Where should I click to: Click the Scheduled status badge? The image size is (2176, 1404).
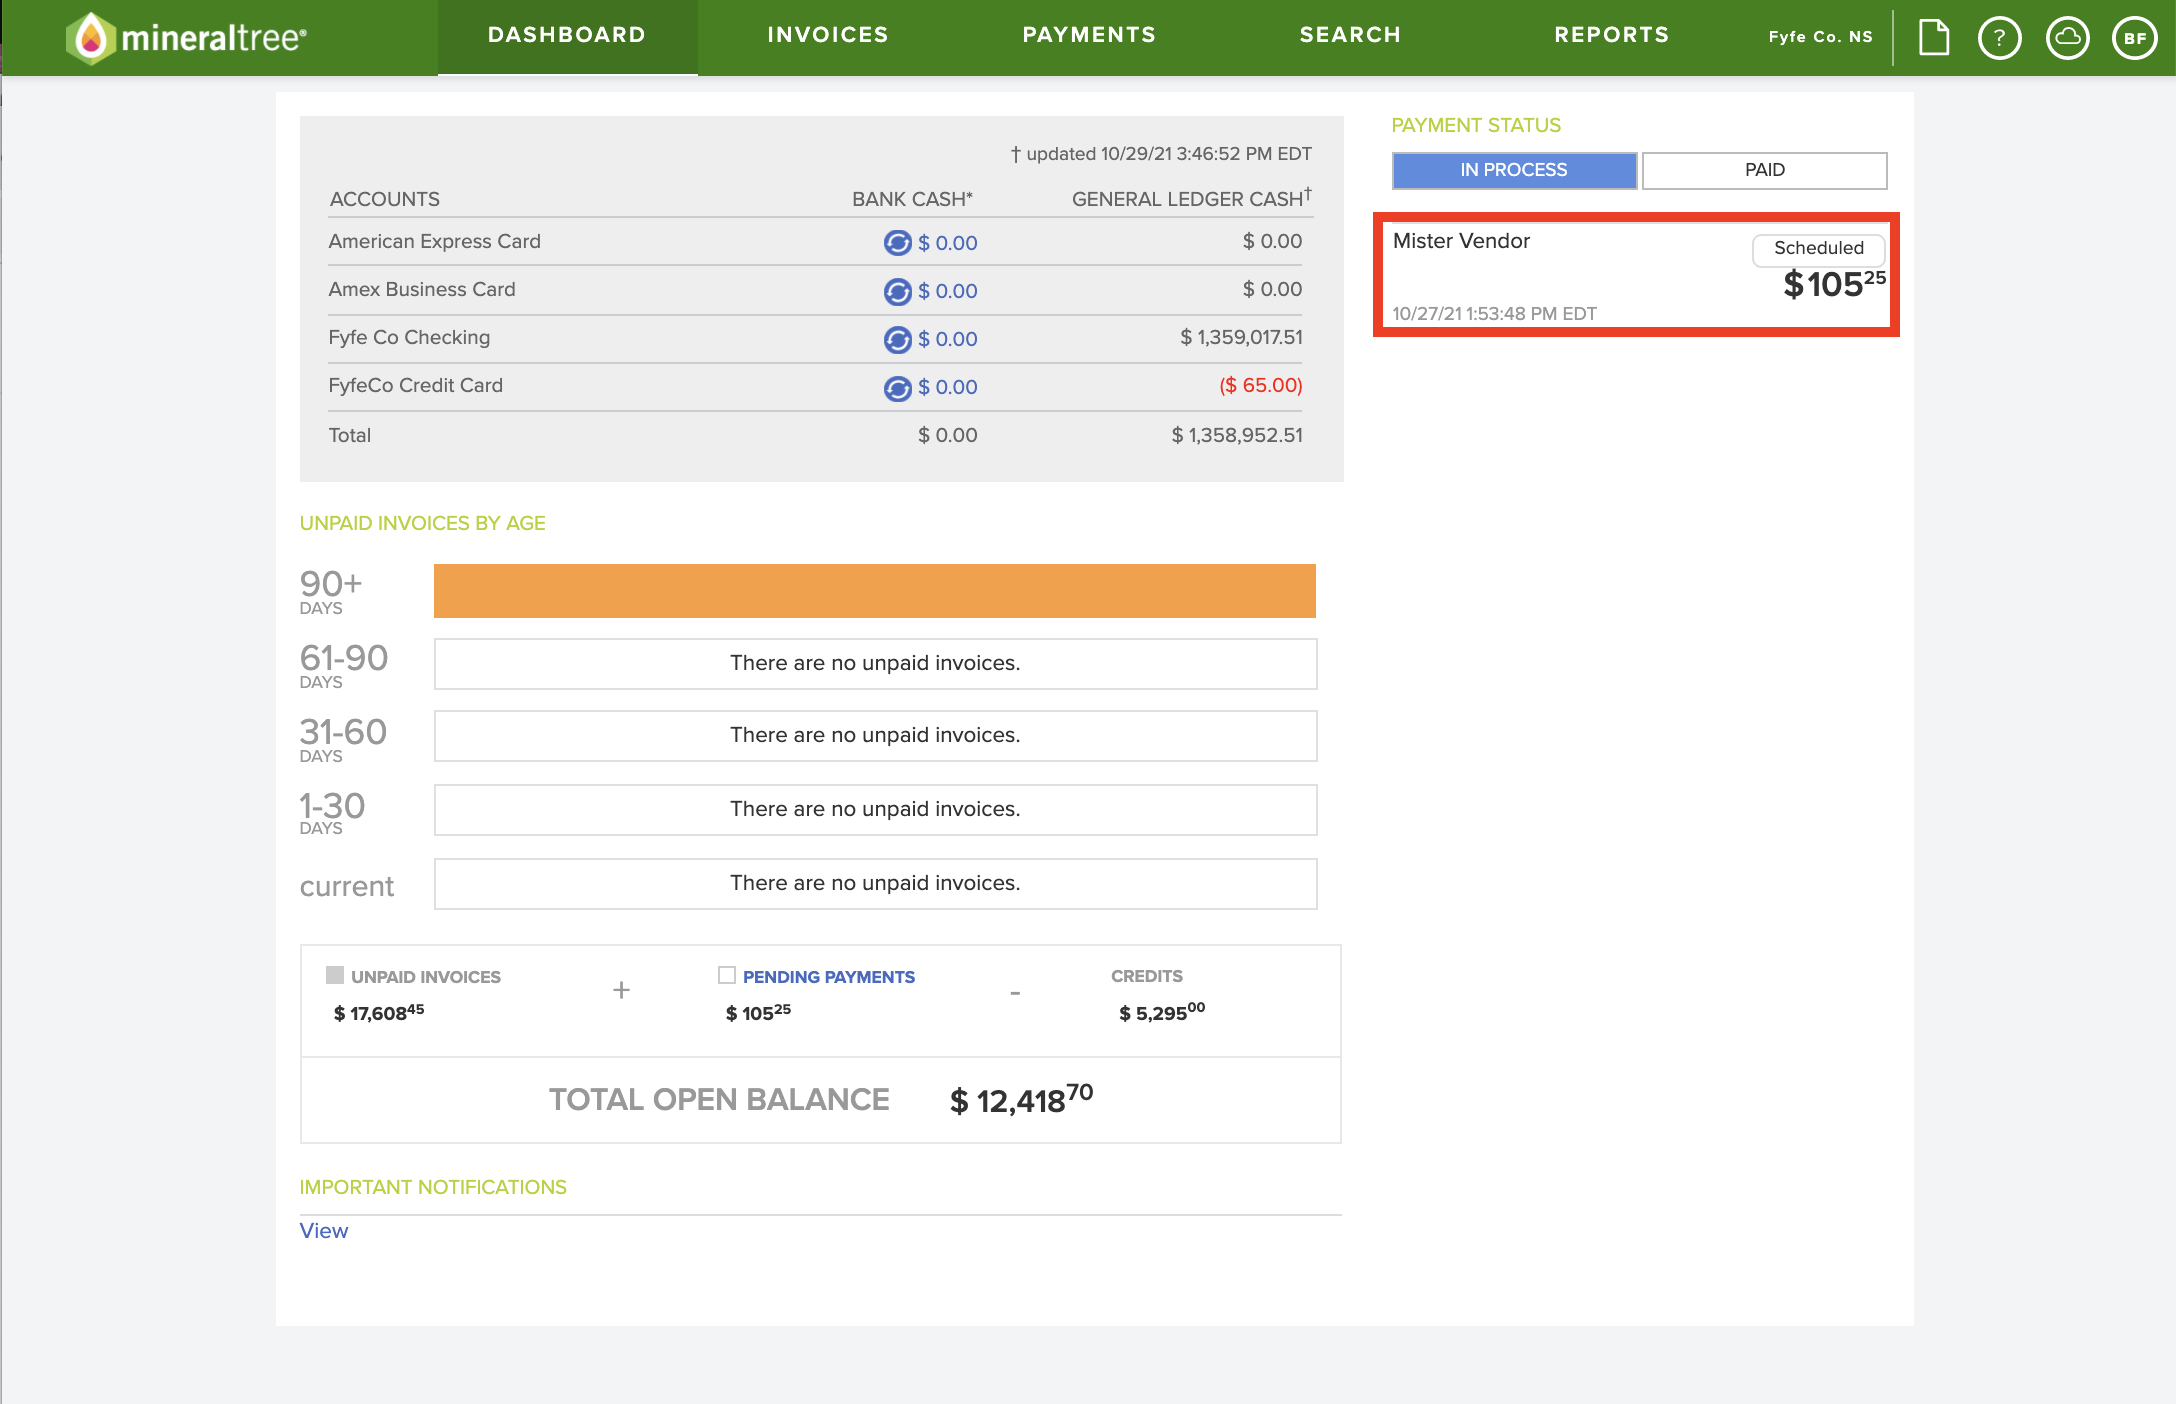coord(1818,248)
